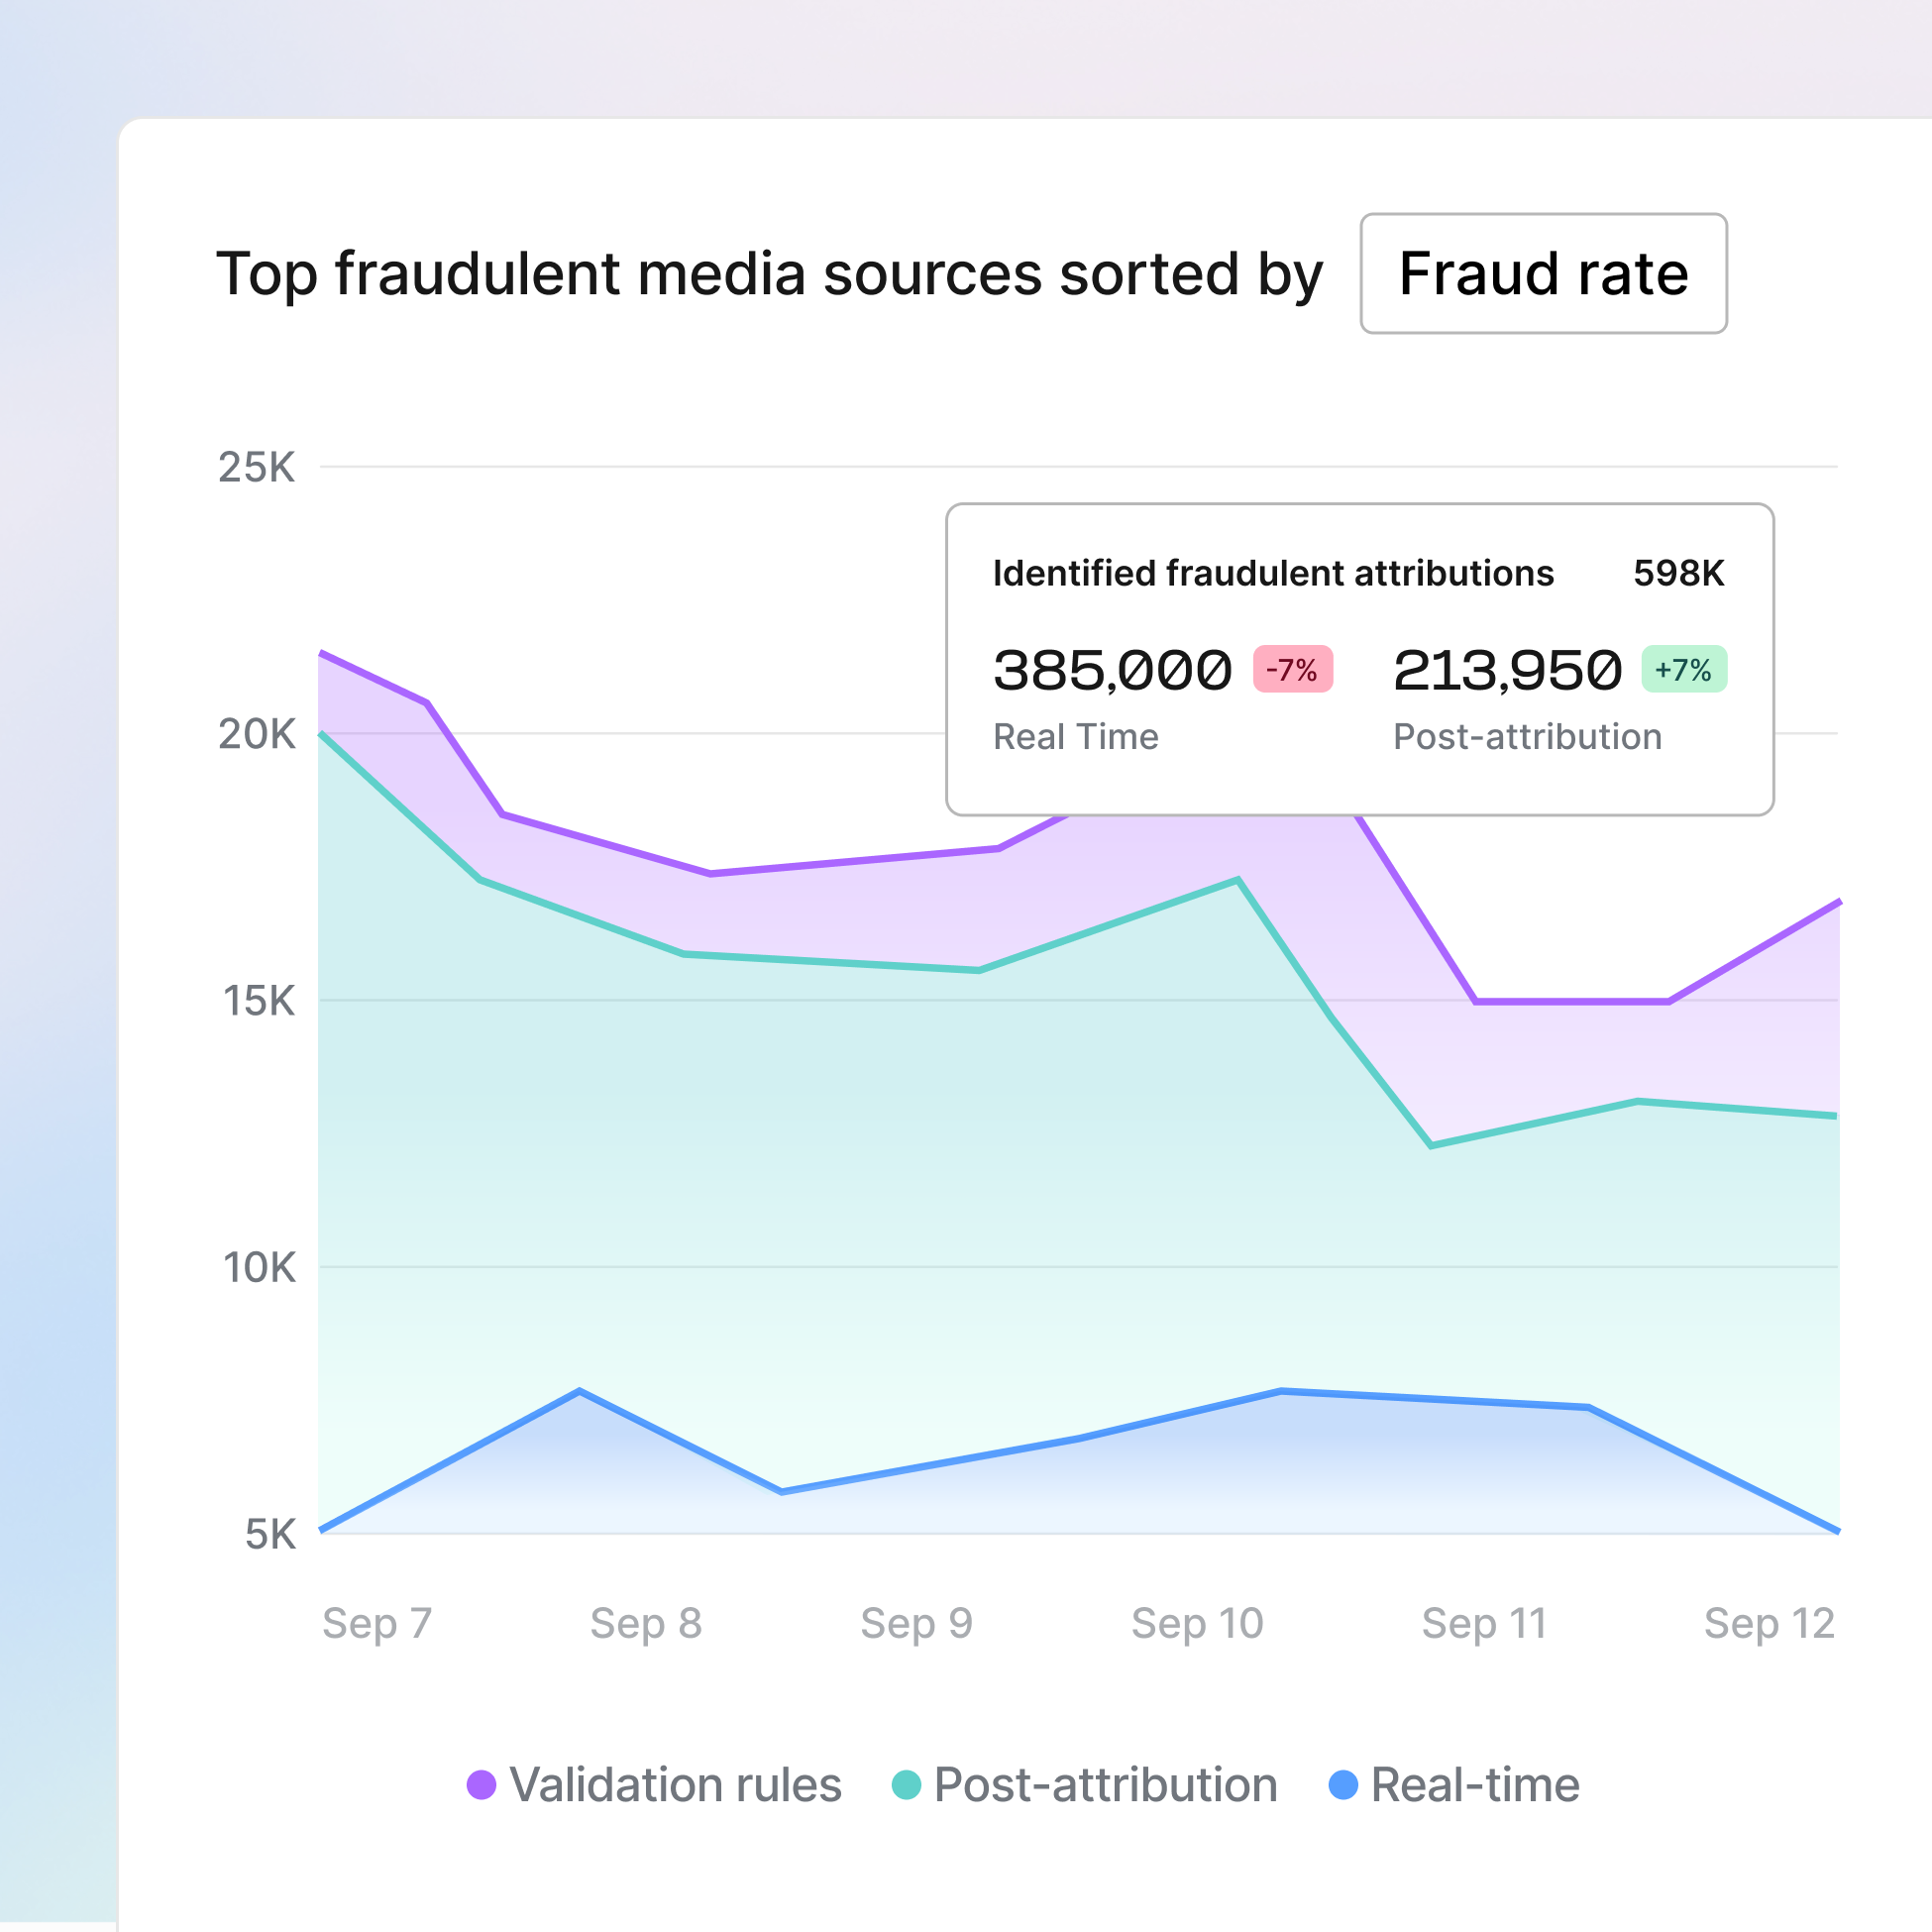Click the 25K gridline label
This screenshot has height=1932, width=1932.
point(258,465)
